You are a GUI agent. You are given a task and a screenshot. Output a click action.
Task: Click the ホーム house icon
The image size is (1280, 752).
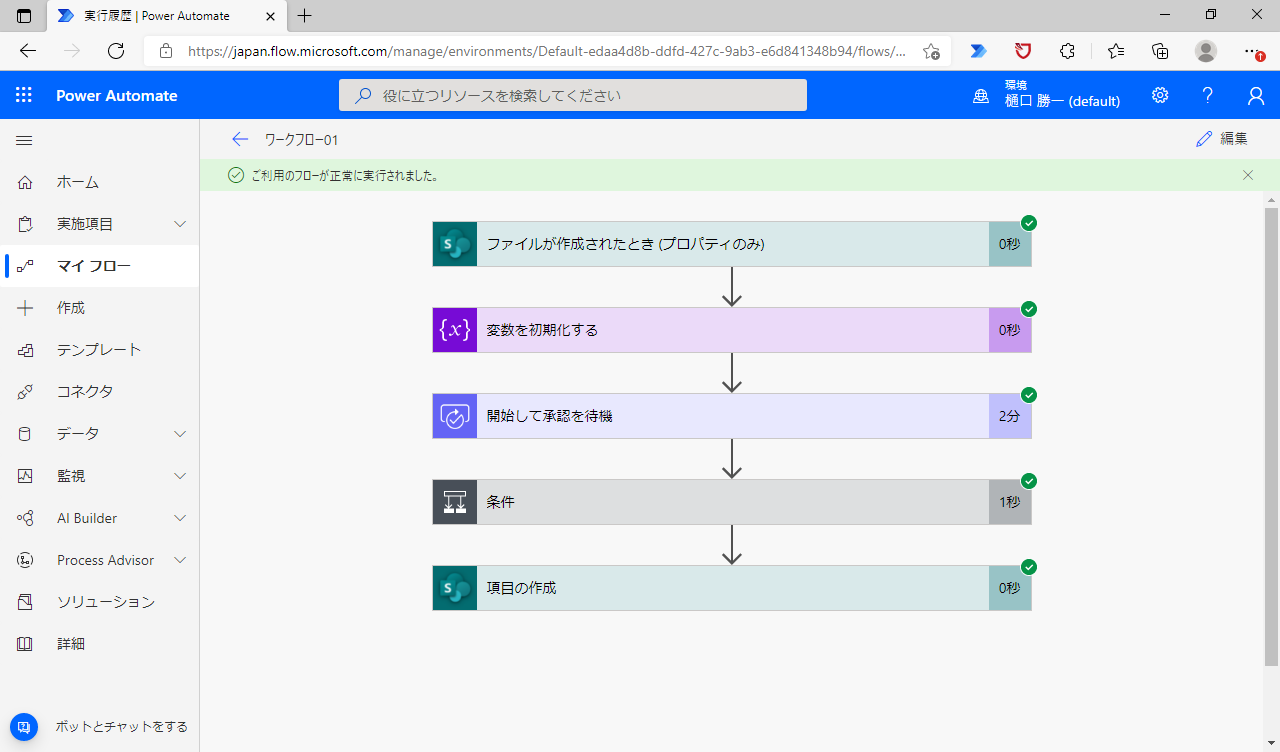[25, 182]
